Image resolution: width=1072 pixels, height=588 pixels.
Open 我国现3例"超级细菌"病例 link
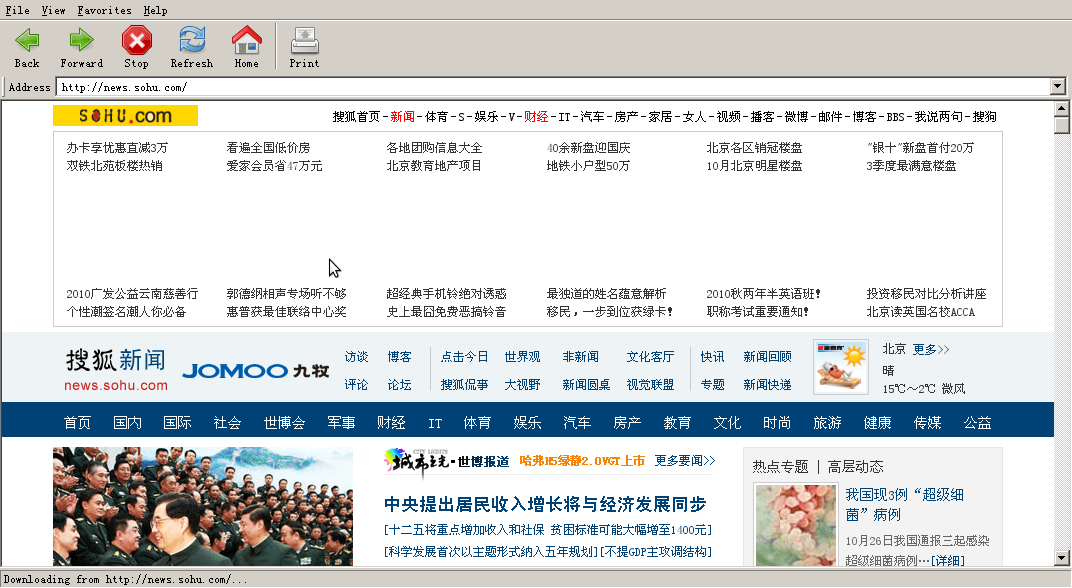(x=904, y=505)
